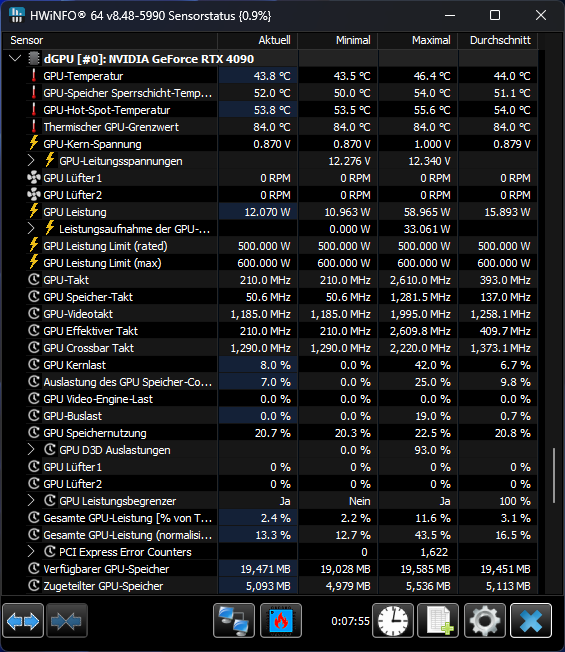Expand Leistungsaufnahme der GPU row
Screen dimensions: 565x652
click(31, 229)
